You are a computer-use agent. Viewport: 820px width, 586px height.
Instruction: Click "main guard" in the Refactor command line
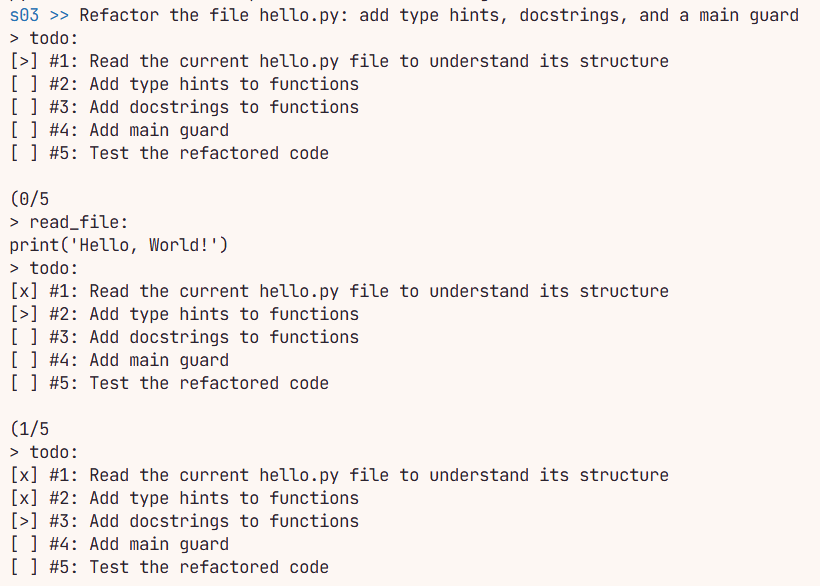pyautogui.click(x=749, y=15)
